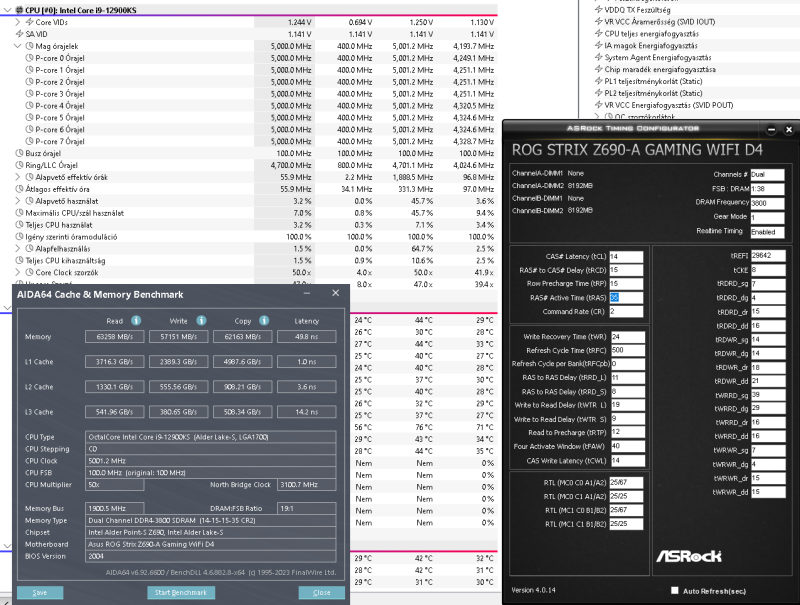
Task: Click the icon beside Átlagos effektív óra
Action: 19,189
